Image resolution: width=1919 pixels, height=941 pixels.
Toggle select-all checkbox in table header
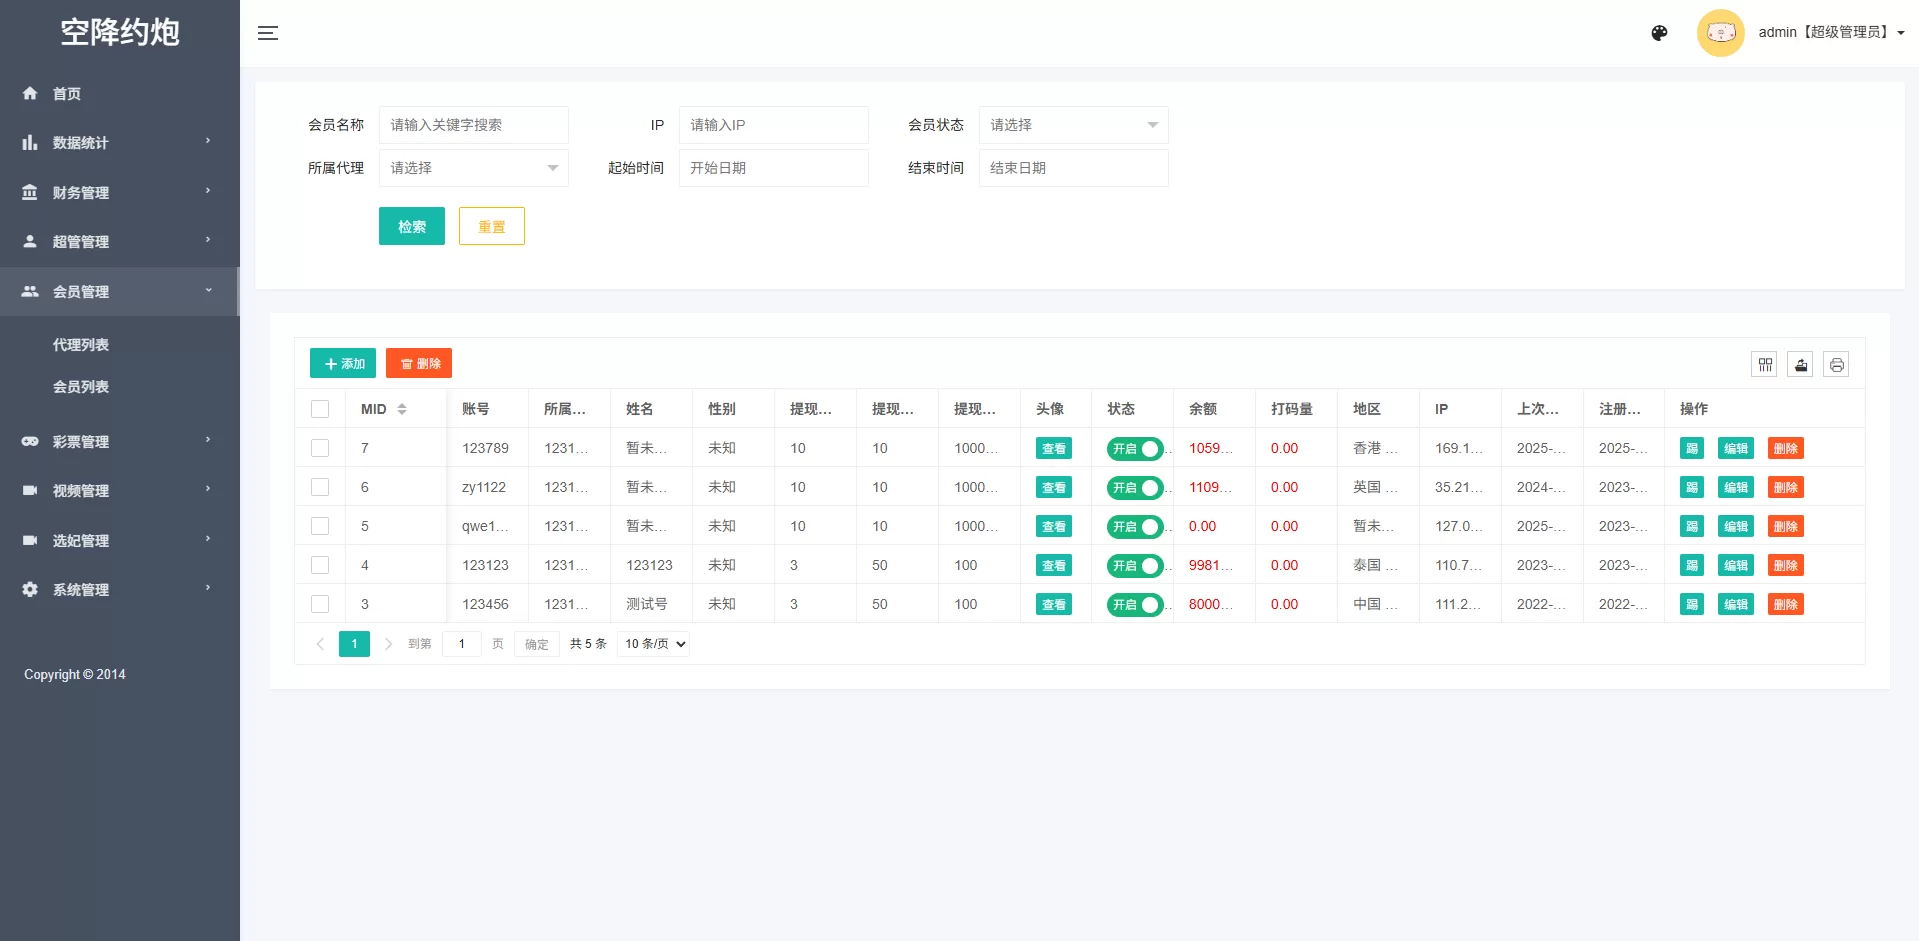[x=320, y=409]
